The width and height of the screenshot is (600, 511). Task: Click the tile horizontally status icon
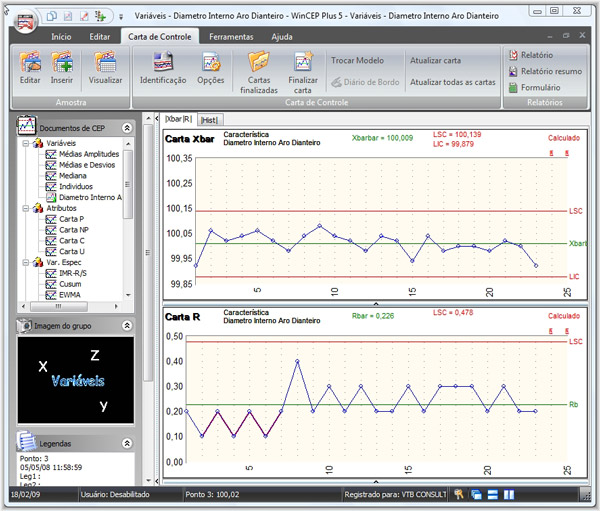pyautogui.click(x=493, y=495)
